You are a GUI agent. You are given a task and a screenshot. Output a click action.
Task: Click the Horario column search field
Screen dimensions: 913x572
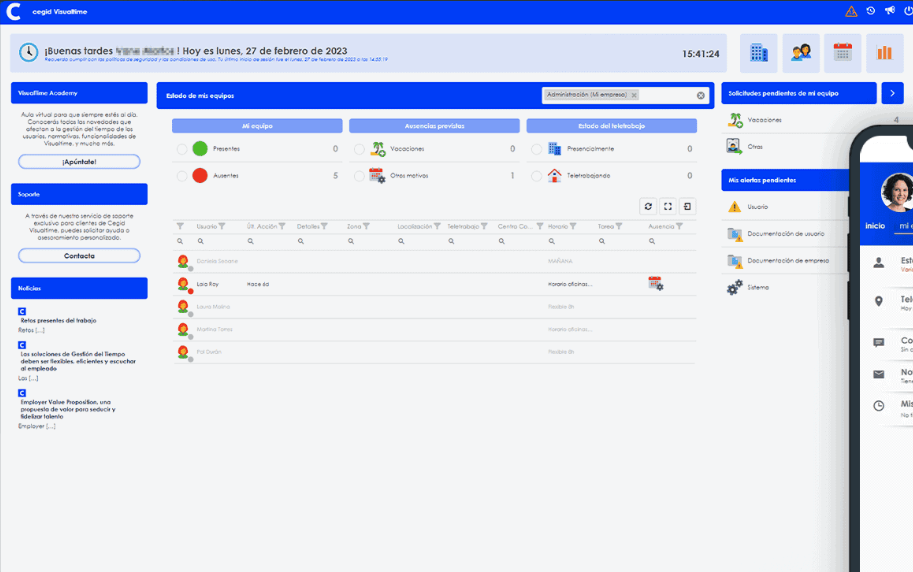[569, 241]
